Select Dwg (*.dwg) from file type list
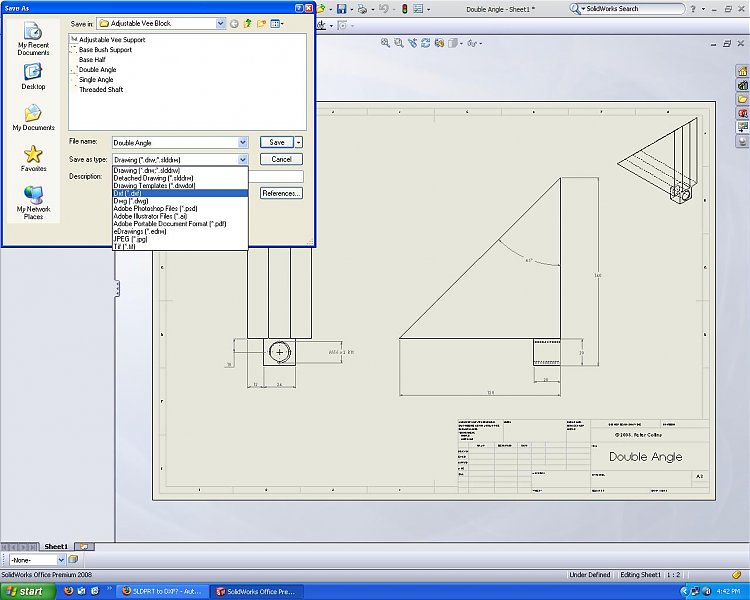750x600 pixels. [x=131, y=201]
